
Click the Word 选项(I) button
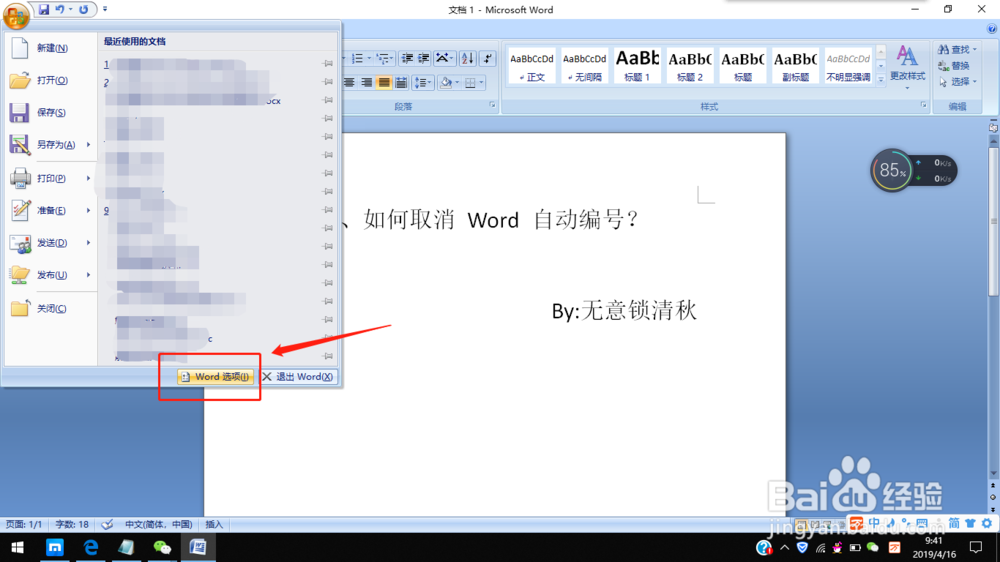tap(216, 377)
